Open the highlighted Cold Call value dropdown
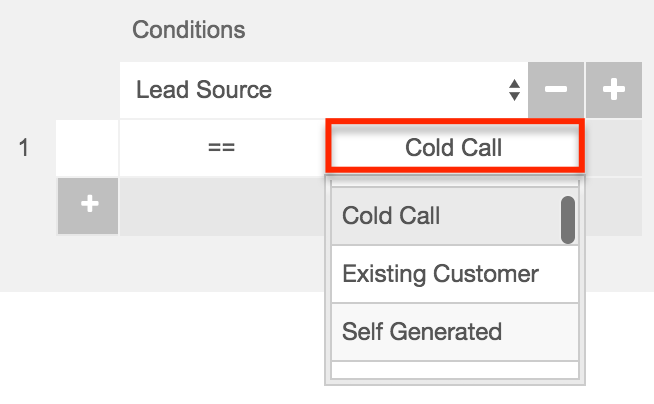Viewport: 654px width, 404px height. 453,148
